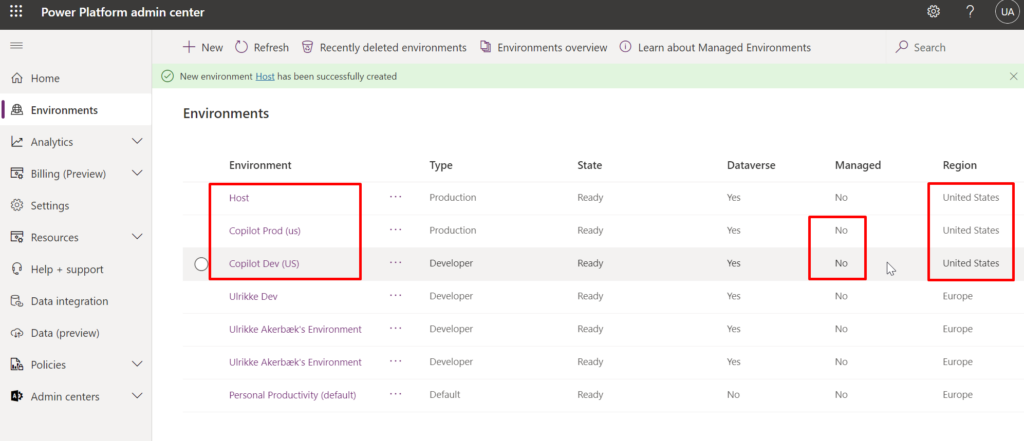The image size is (1024, 441).
Task: Click the Environments overview icon
Action: tap(485, 47)
